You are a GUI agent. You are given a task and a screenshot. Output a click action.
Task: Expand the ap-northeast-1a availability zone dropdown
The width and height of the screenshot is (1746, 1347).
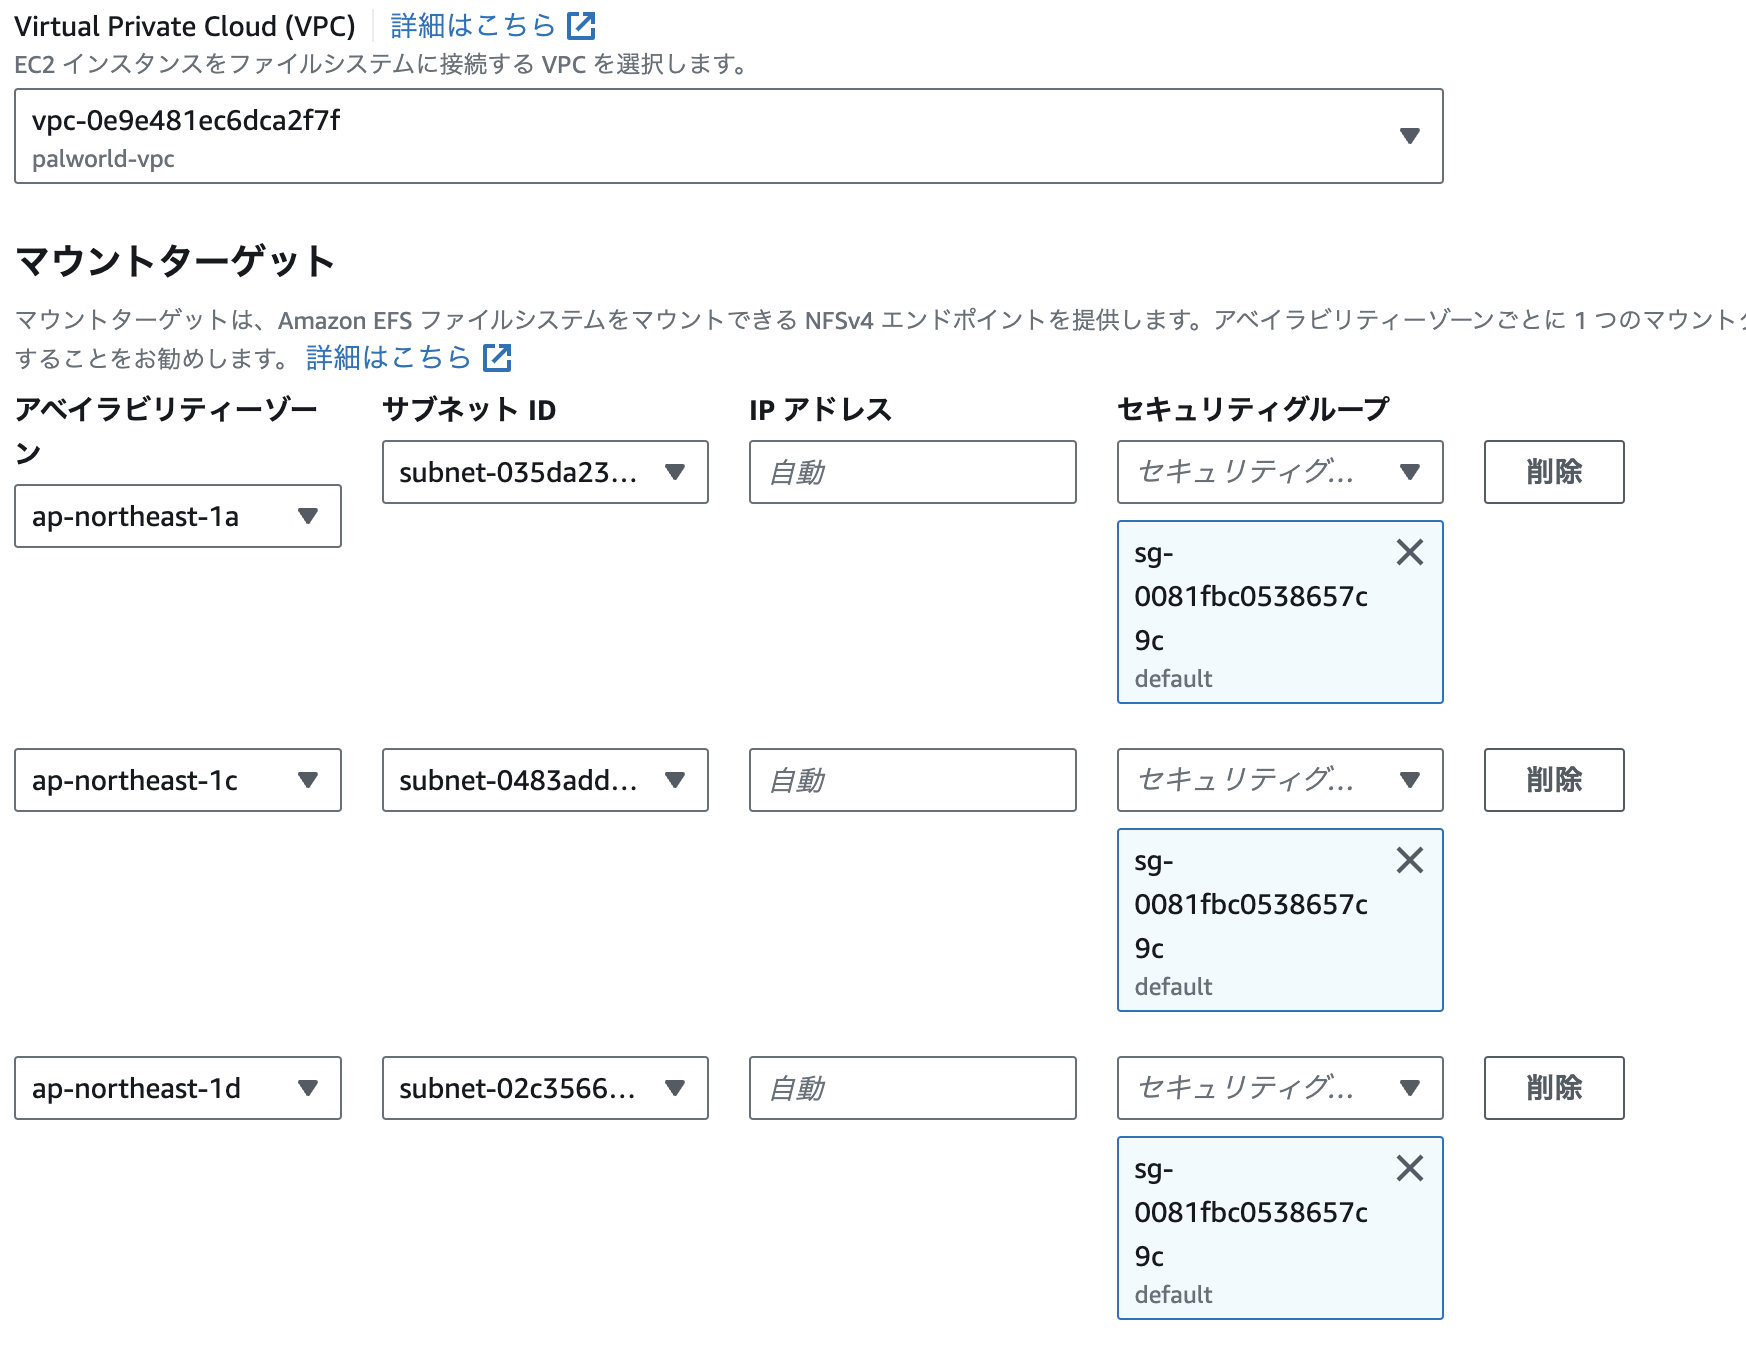(x=177, y=516)
